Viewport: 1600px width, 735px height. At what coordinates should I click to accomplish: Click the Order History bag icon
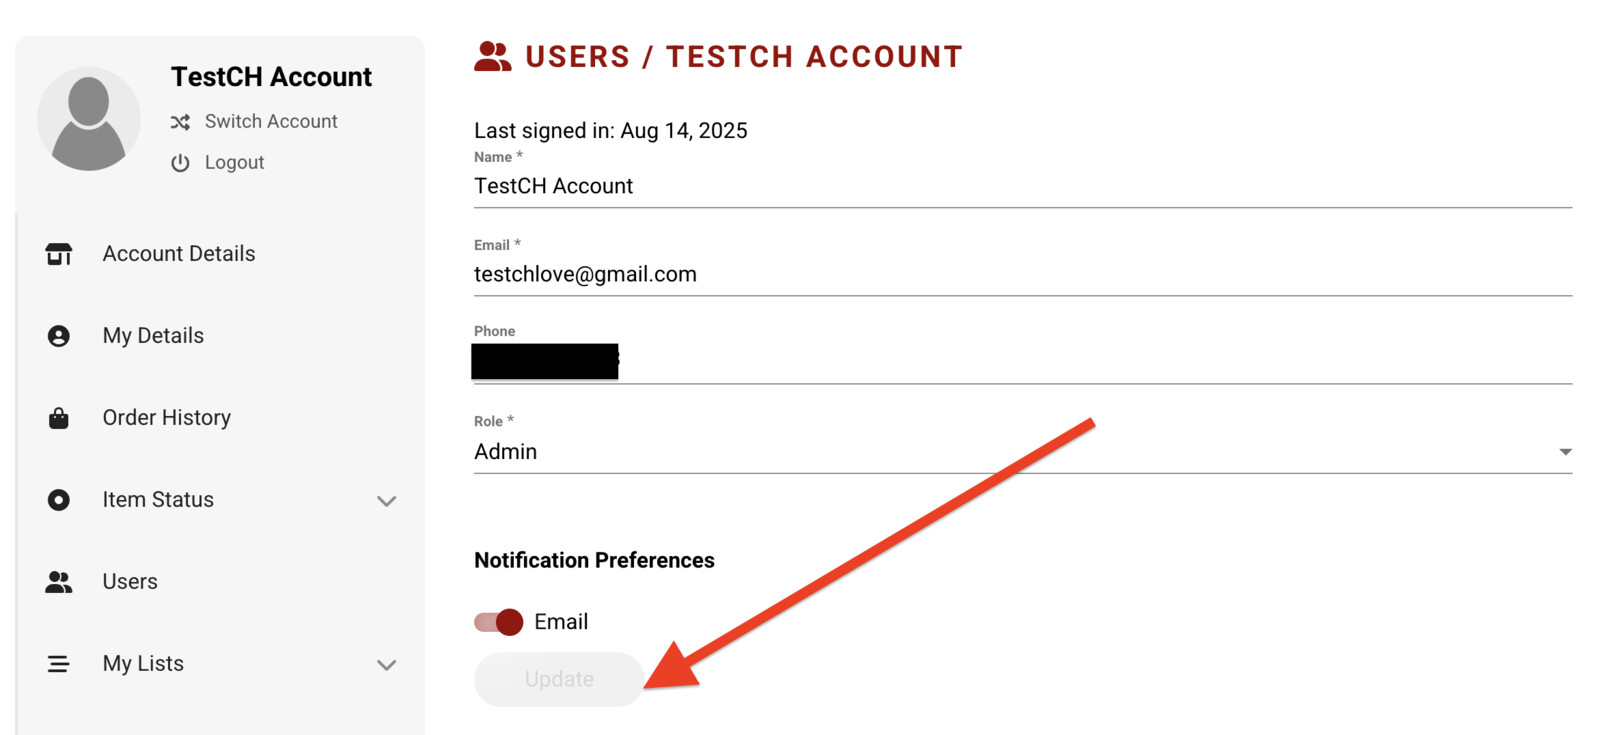59,418
